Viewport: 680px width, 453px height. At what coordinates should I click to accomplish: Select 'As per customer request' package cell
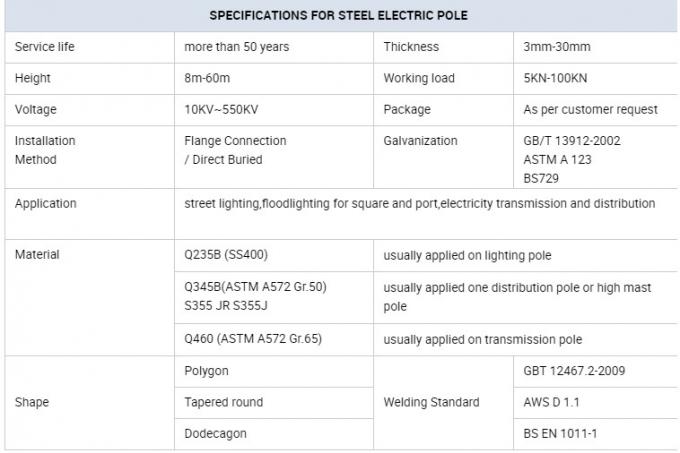[x=591, y=109]
